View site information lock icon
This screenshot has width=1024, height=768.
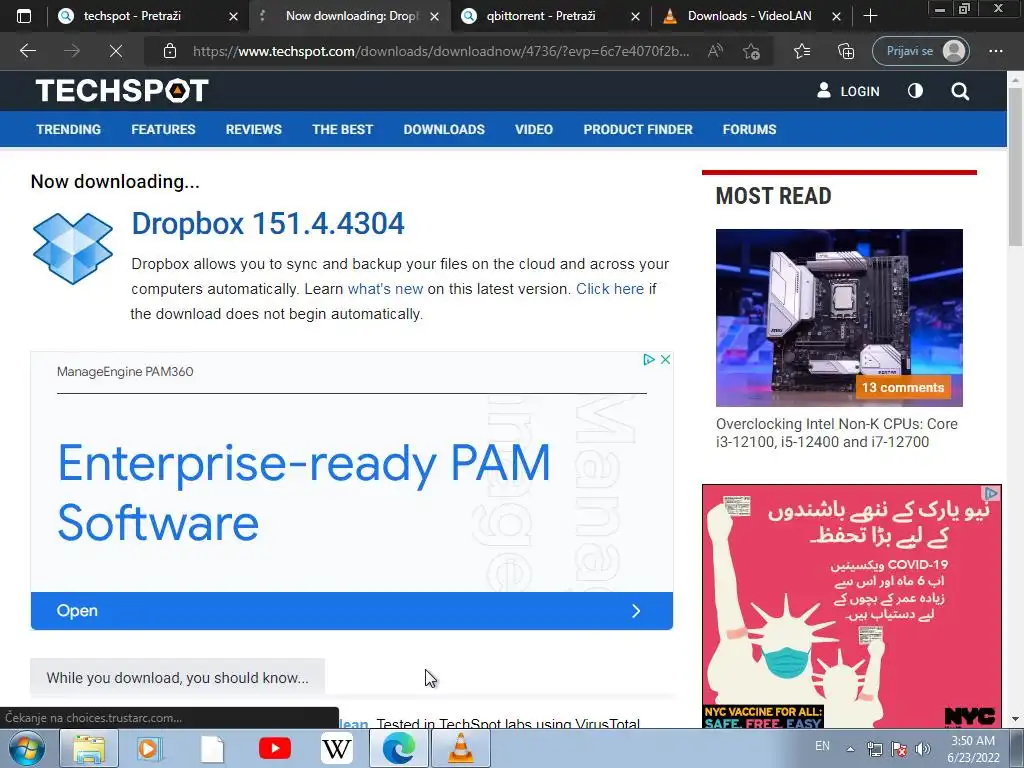pyautogui.click(x=170, y=51)
